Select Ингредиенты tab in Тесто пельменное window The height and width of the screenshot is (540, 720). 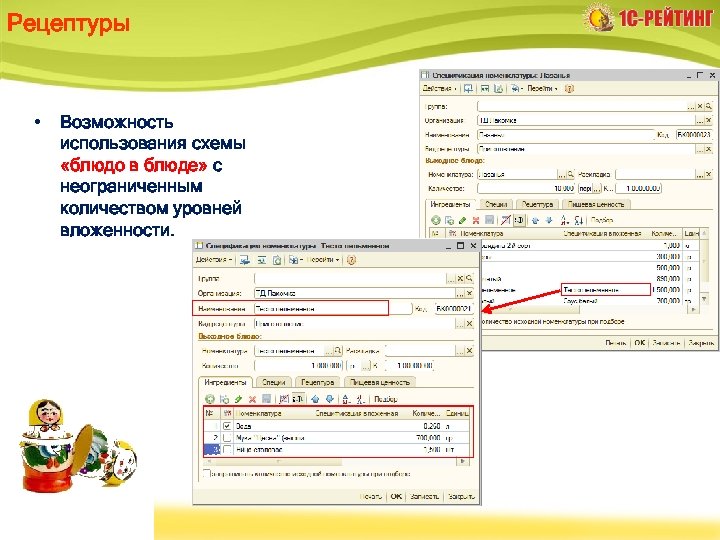pyautogui.click(x=225, y=382)
